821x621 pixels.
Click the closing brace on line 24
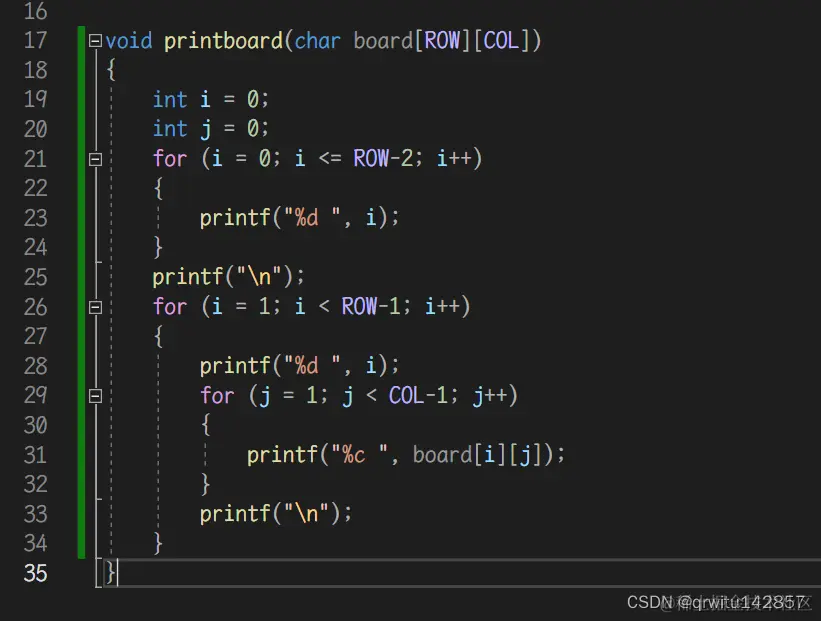[x=158, y=247]
